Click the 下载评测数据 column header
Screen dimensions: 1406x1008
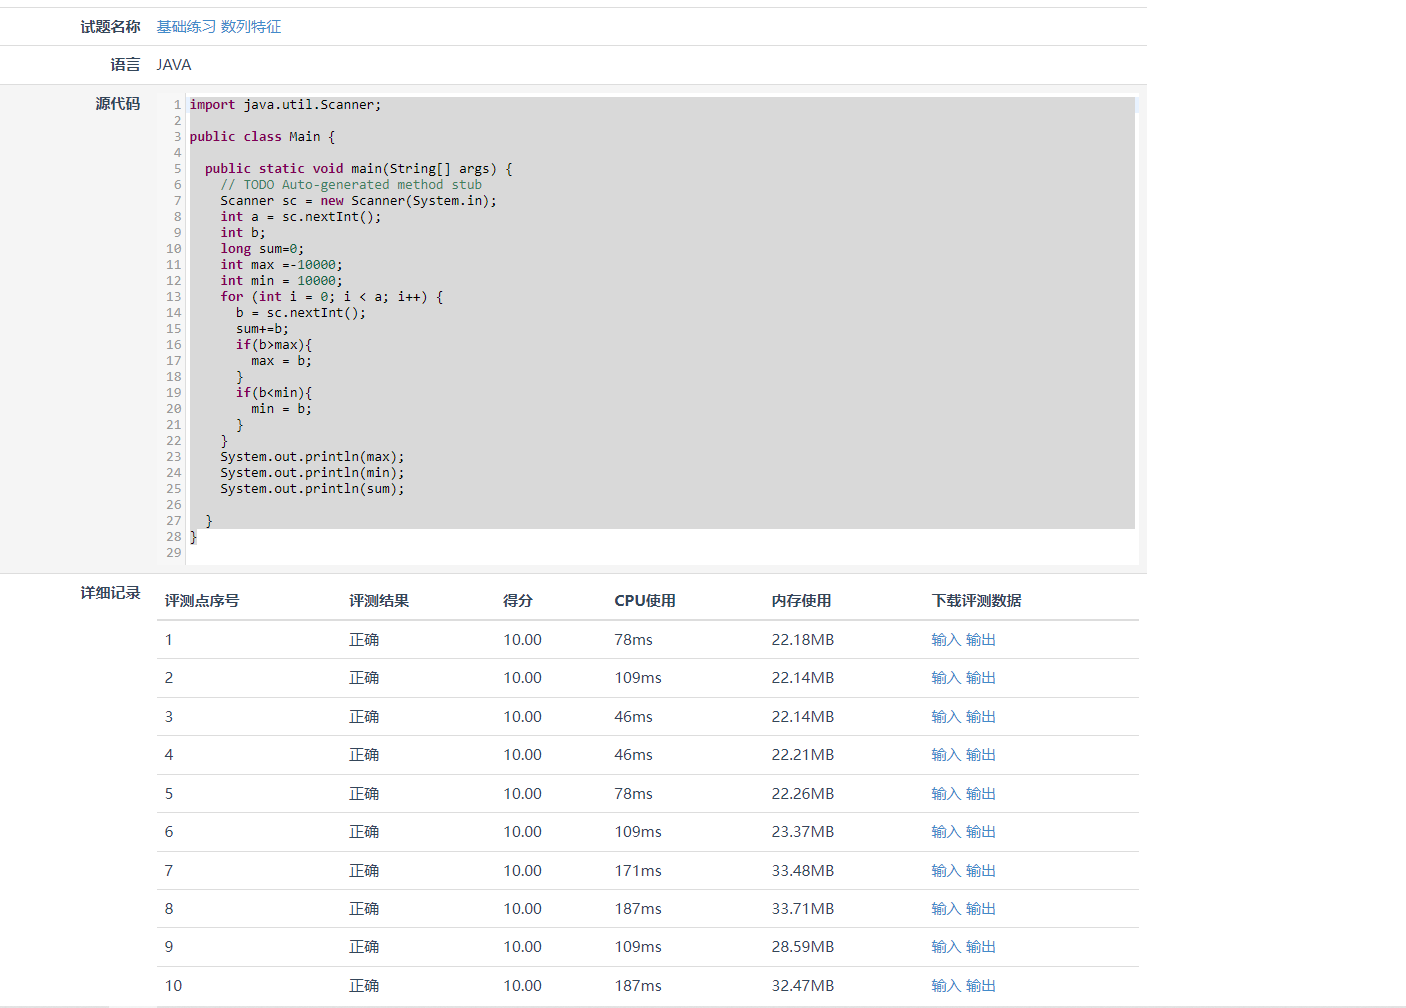point(976,601)
